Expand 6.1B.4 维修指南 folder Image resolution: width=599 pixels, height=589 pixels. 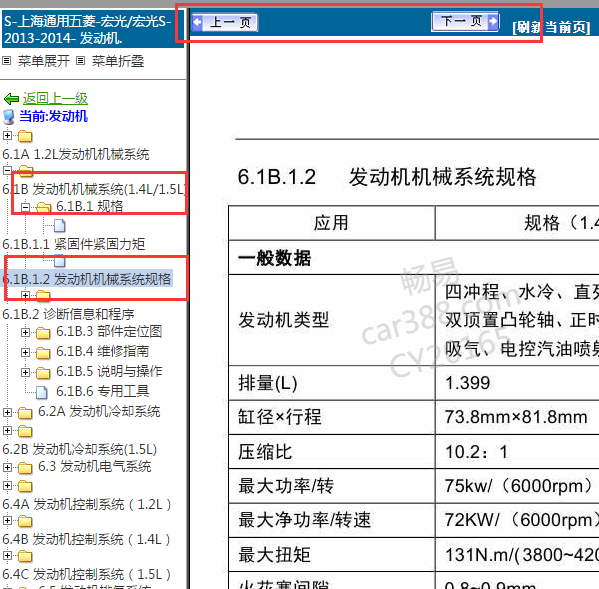click(25, 352)
